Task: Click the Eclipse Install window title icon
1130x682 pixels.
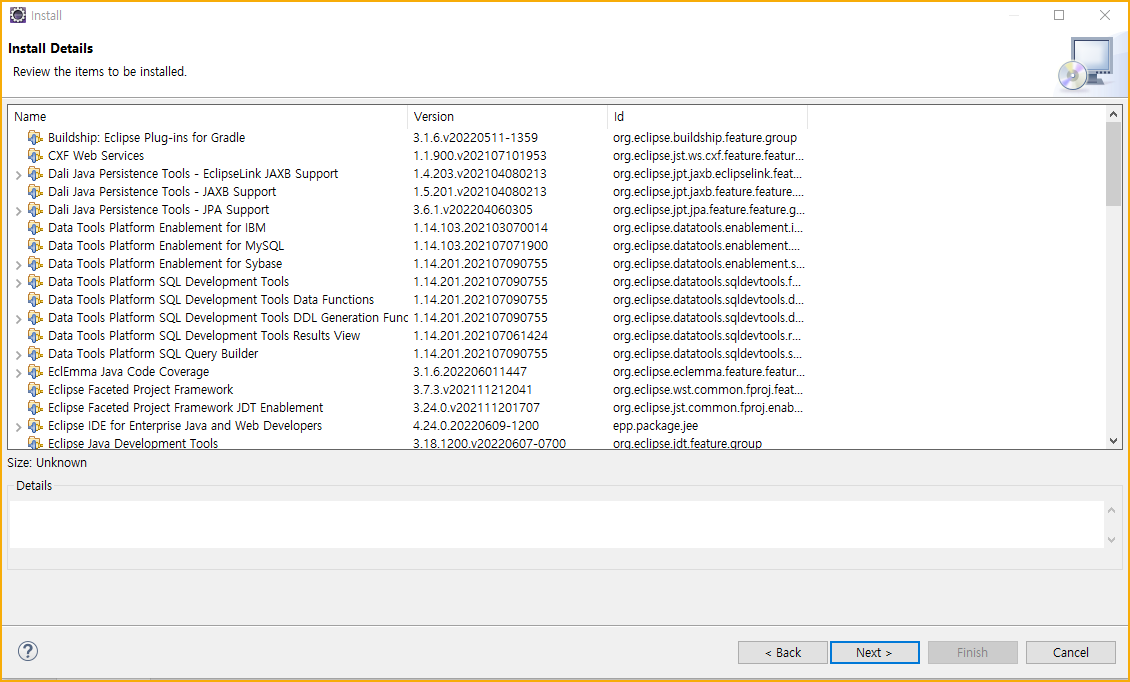Action: point(17,15)
